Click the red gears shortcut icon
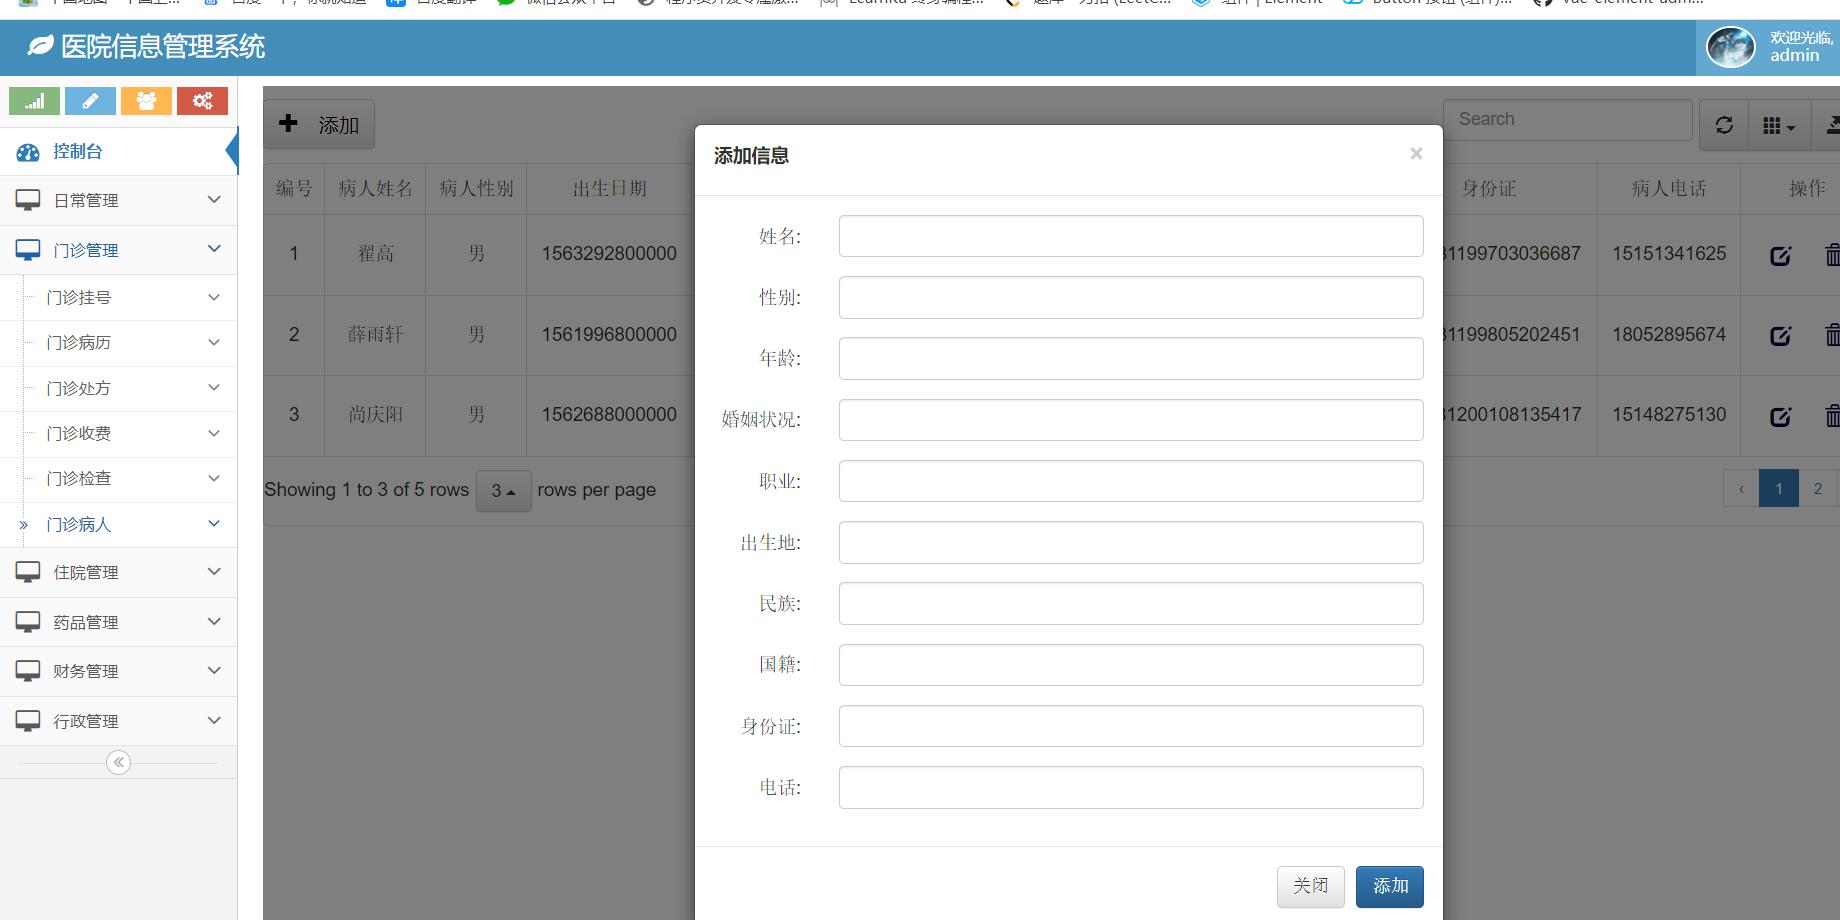The width and height of the screenshot is (1840, 920). 202,101
